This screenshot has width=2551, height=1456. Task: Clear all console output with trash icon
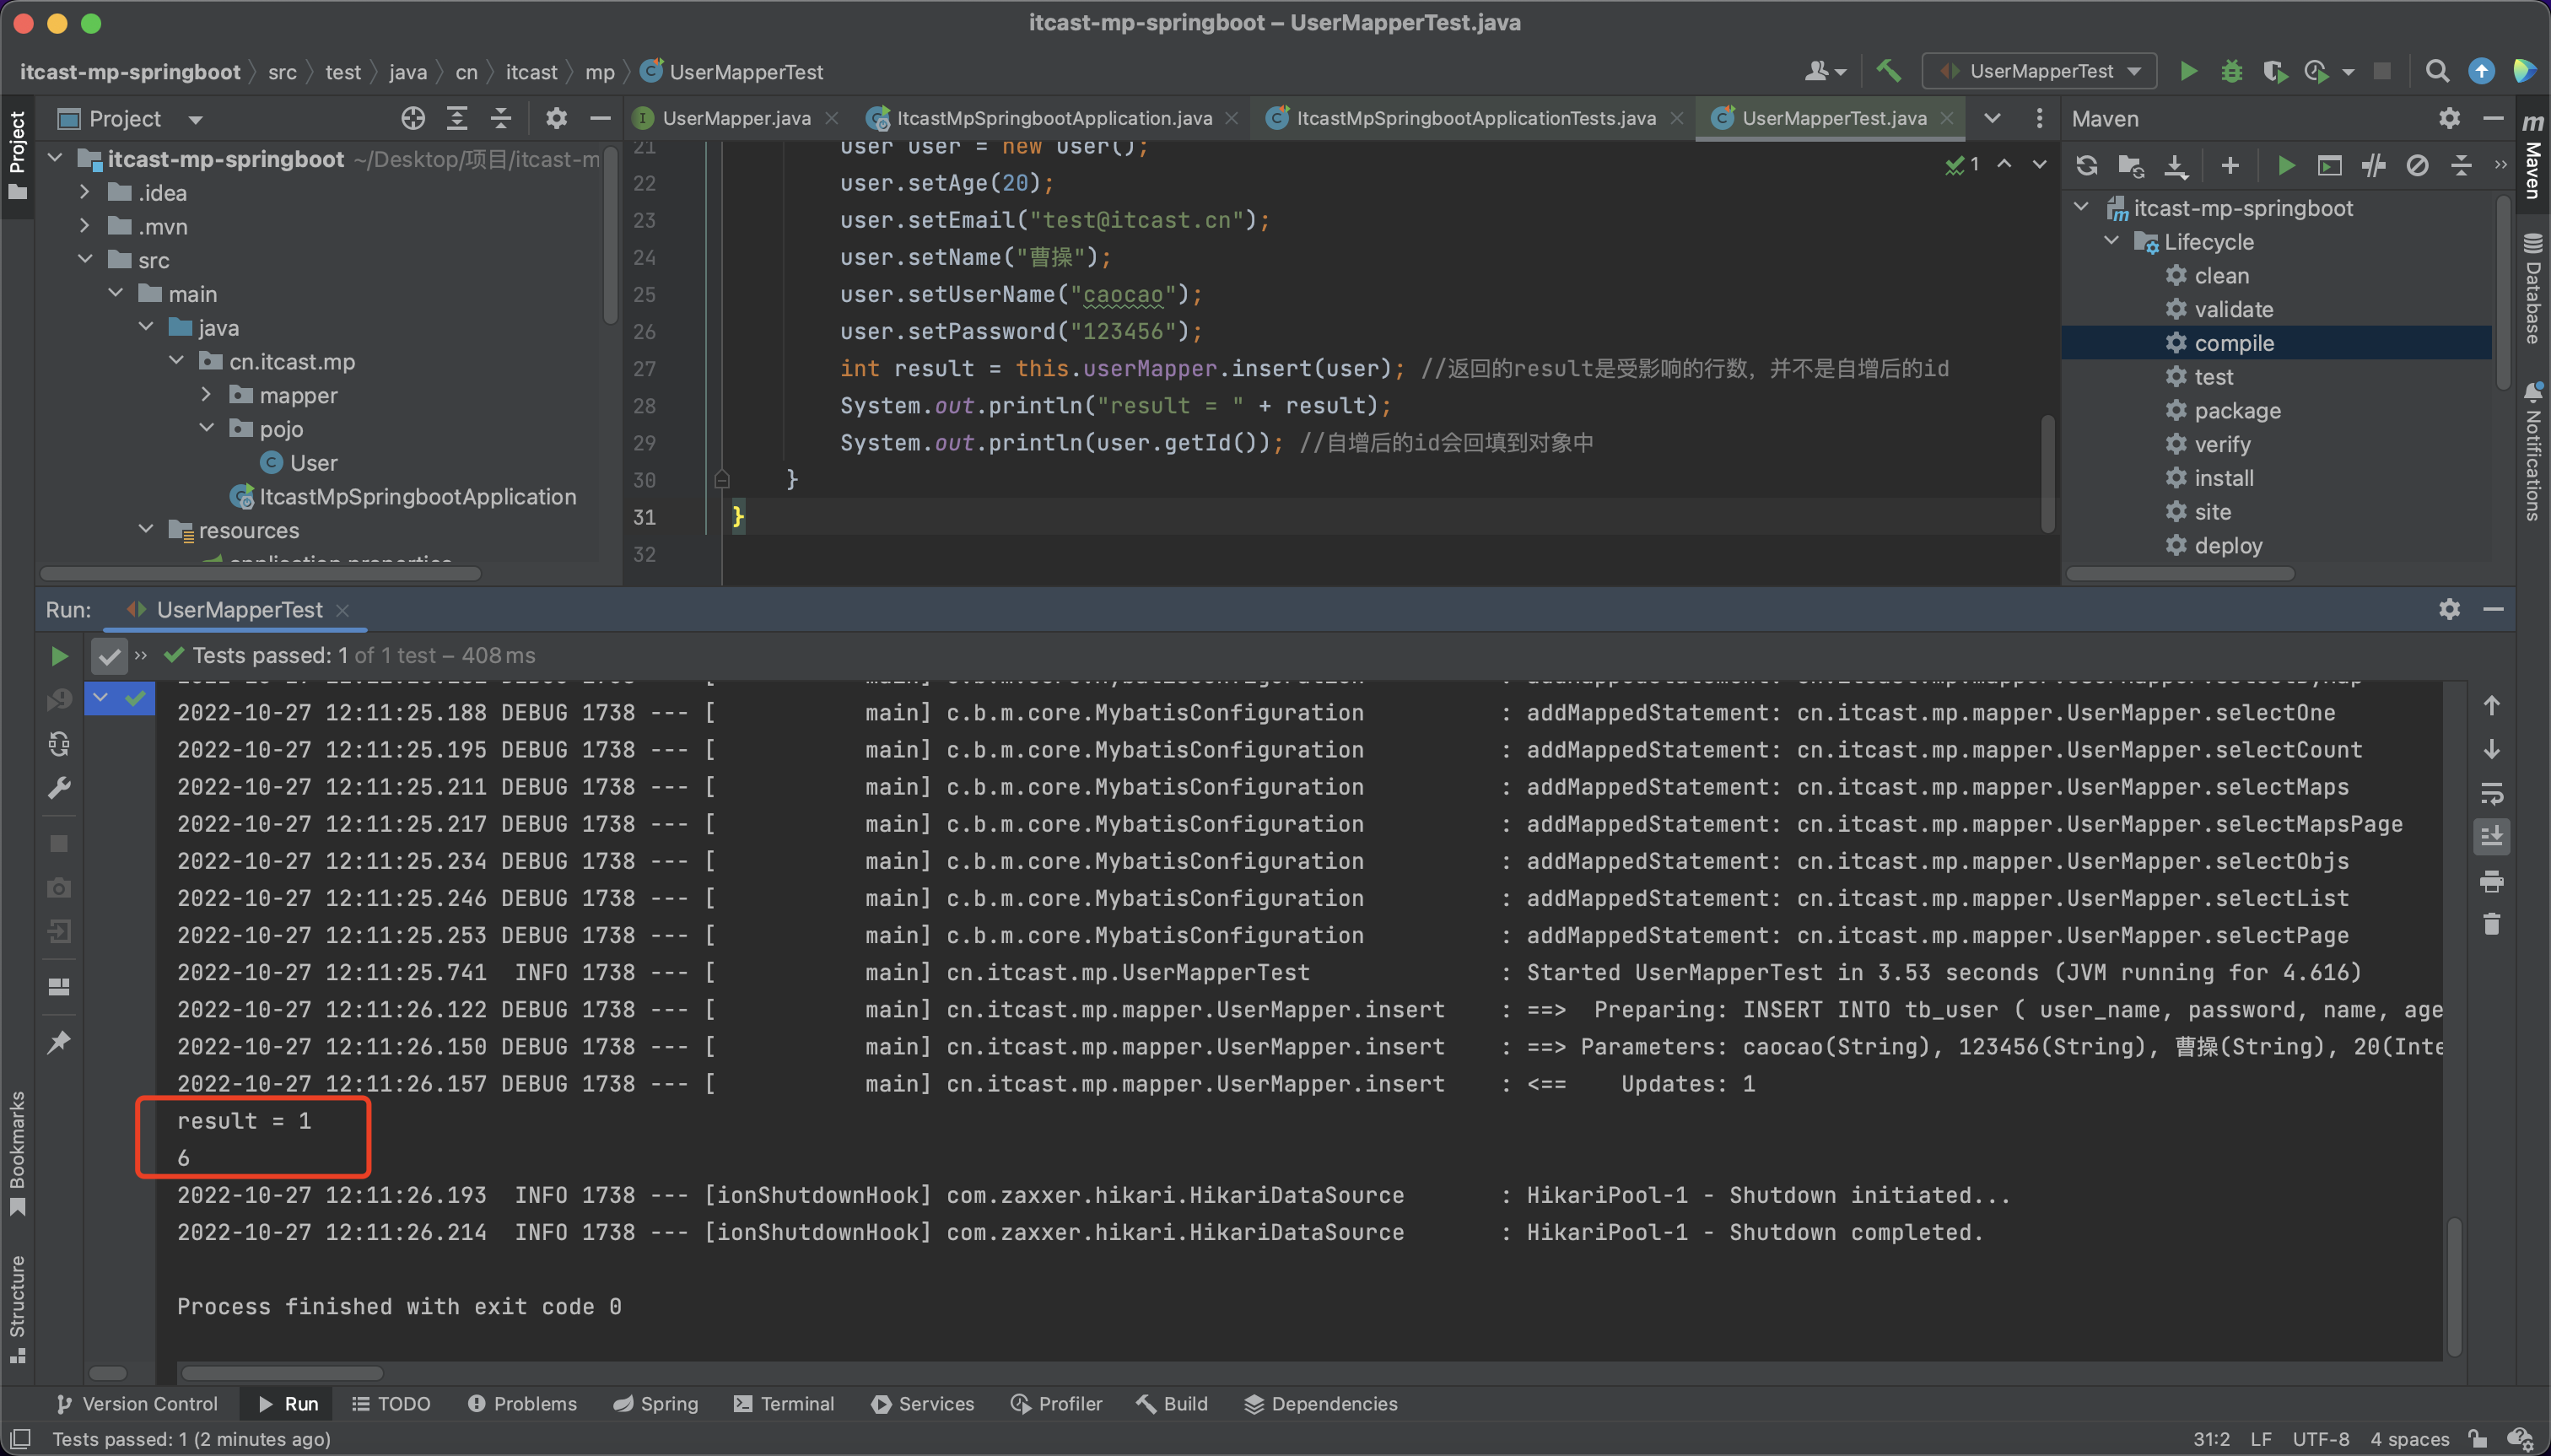tap(2491, 925)
